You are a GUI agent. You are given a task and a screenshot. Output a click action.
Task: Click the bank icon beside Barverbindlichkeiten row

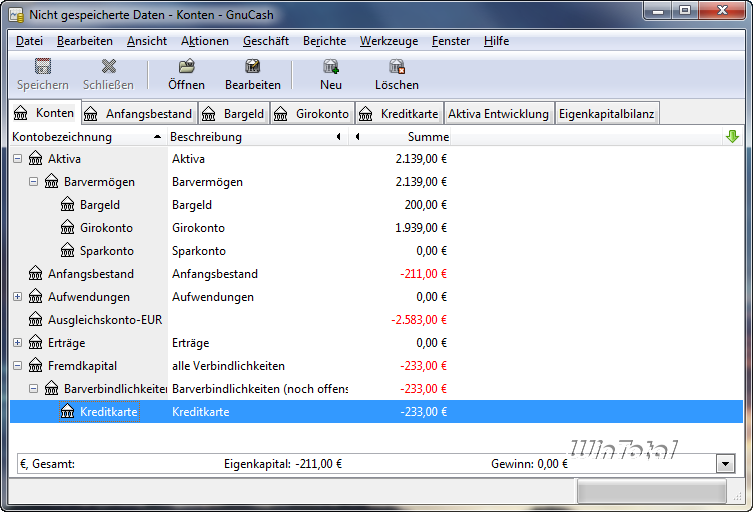point(51,389)
